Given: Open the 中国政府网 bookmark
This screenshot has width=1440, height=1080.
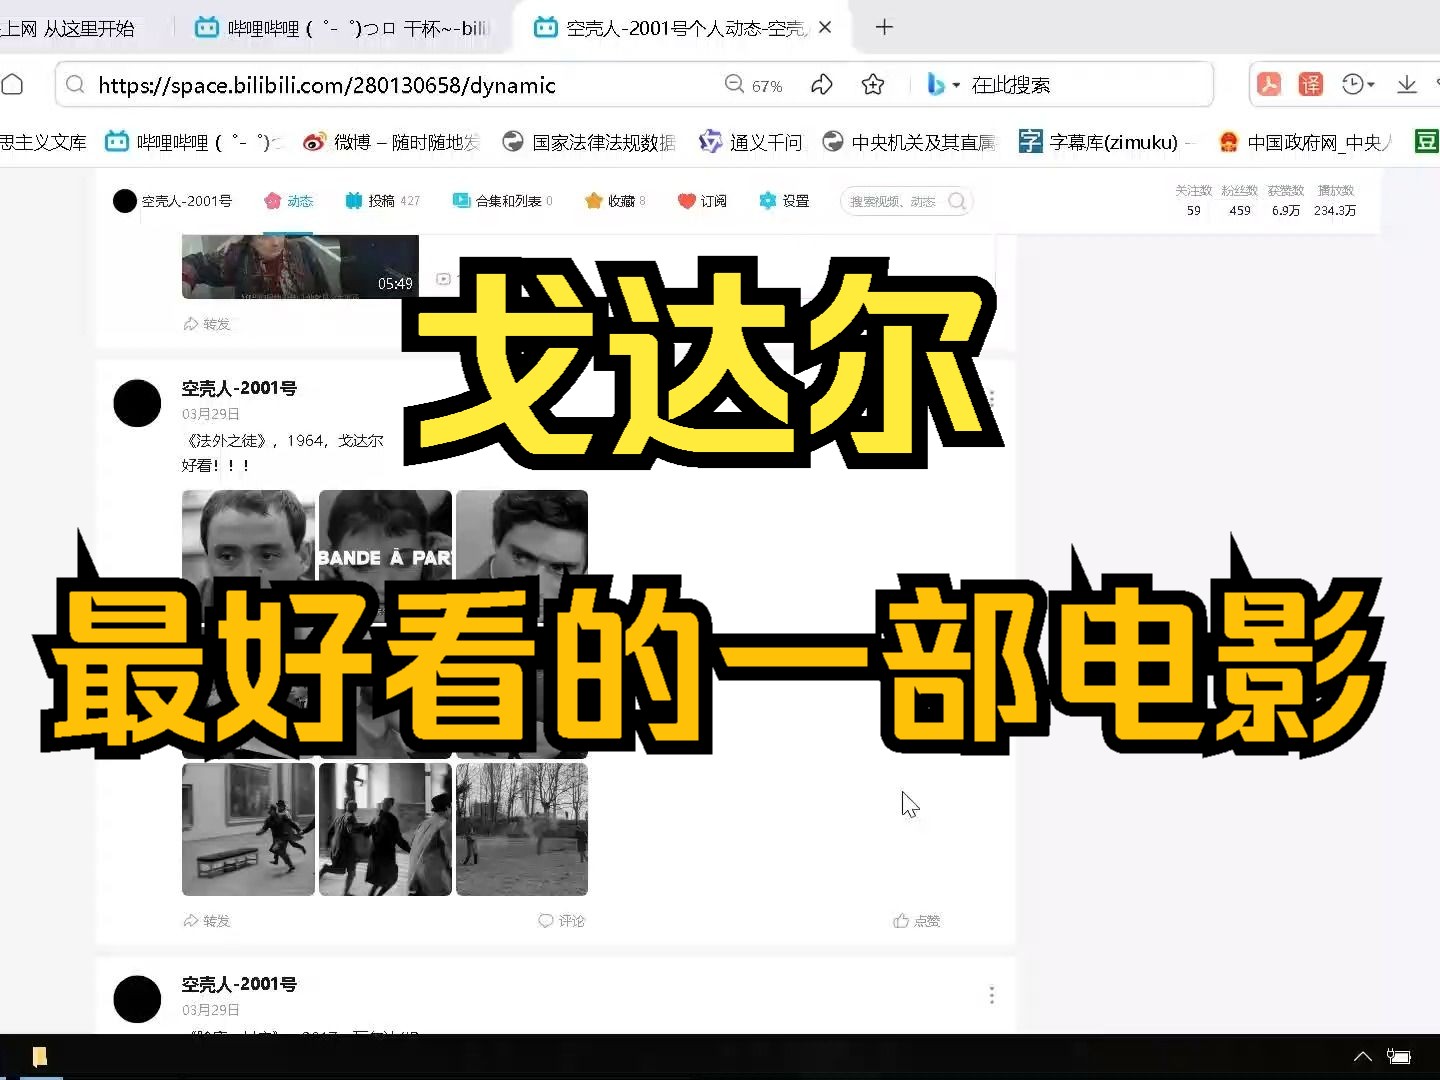Looking at the screenshot, I should pyautogui.click(x=1305, y=142).
